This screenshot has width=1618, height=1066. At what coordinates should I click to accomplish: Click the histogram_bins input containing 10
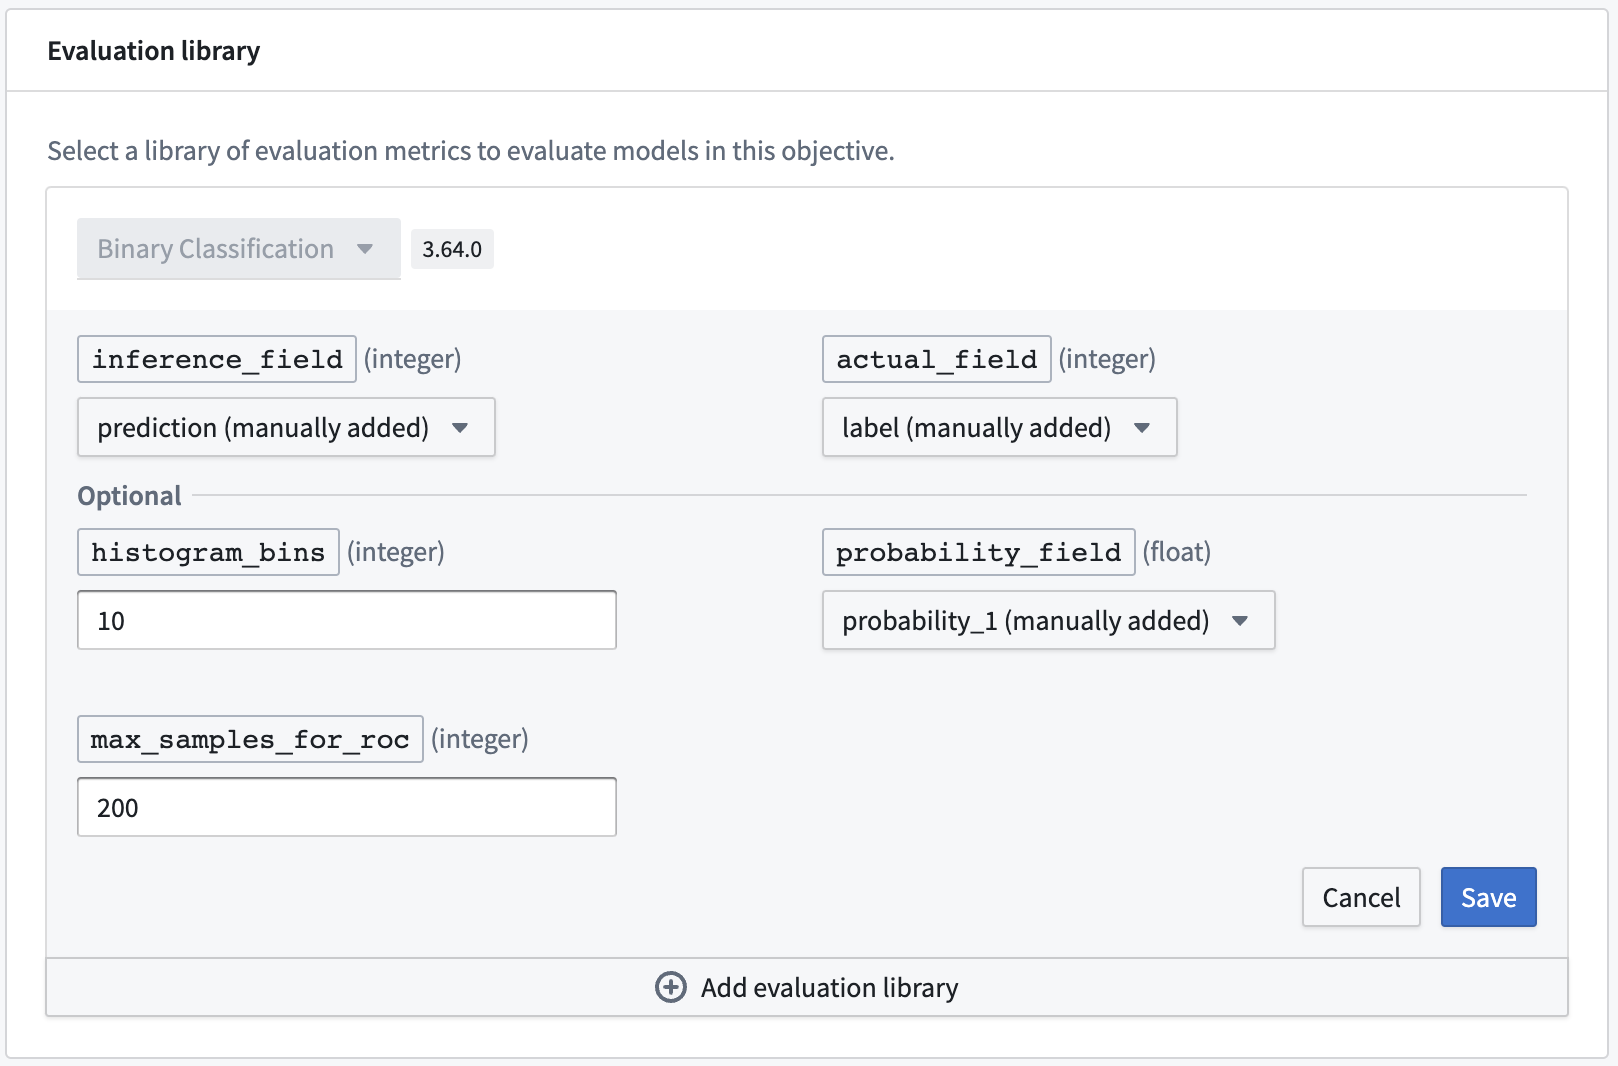(x=347, y=621)
